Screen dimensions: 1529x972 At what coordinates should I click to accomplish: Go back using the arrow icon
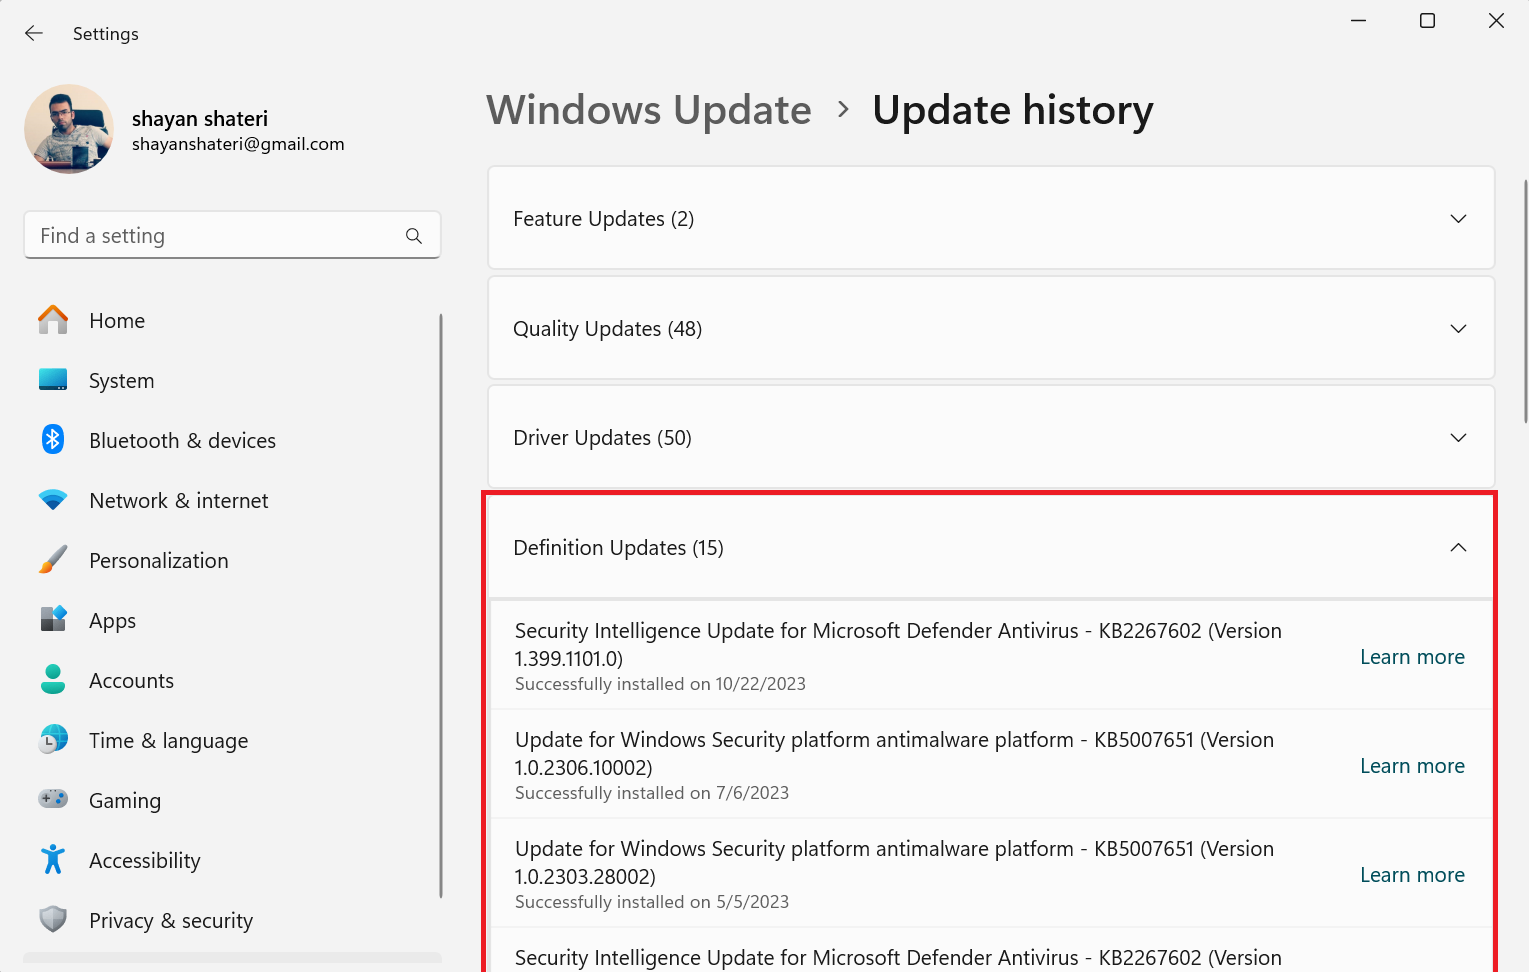coord(34,33)
